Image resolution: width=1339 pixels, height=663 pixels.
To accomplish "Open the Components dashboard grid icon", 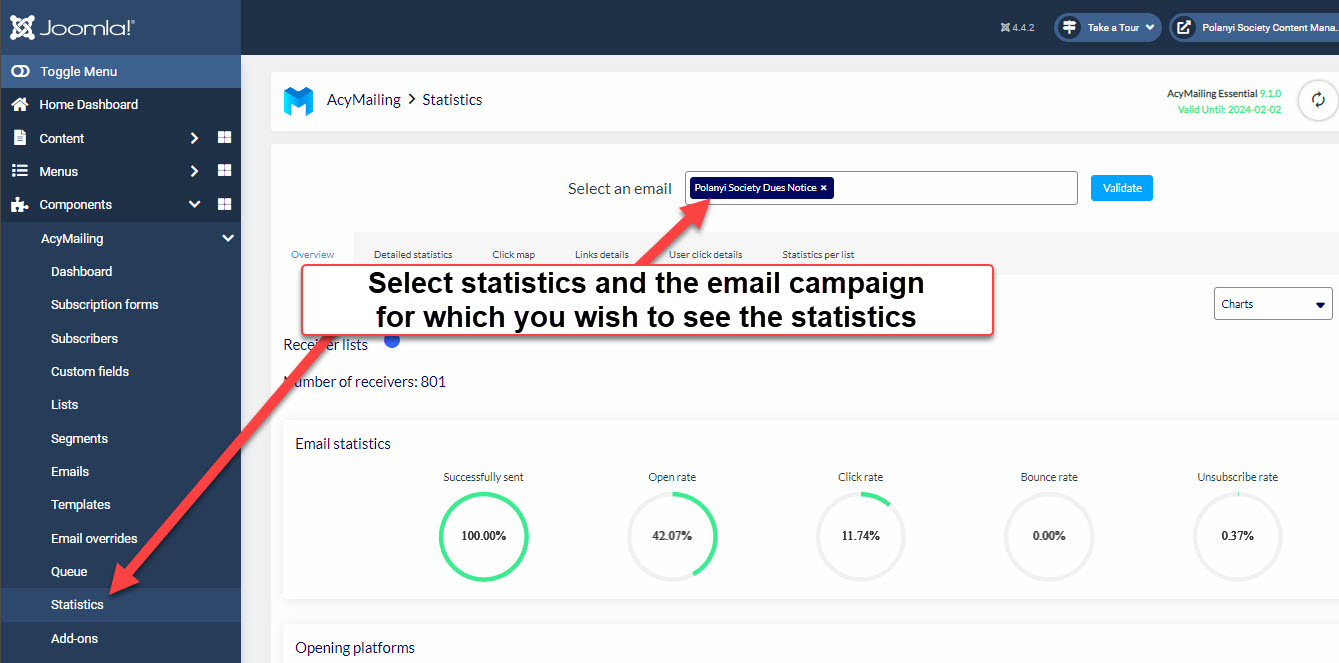I will [x=224, y=204].
